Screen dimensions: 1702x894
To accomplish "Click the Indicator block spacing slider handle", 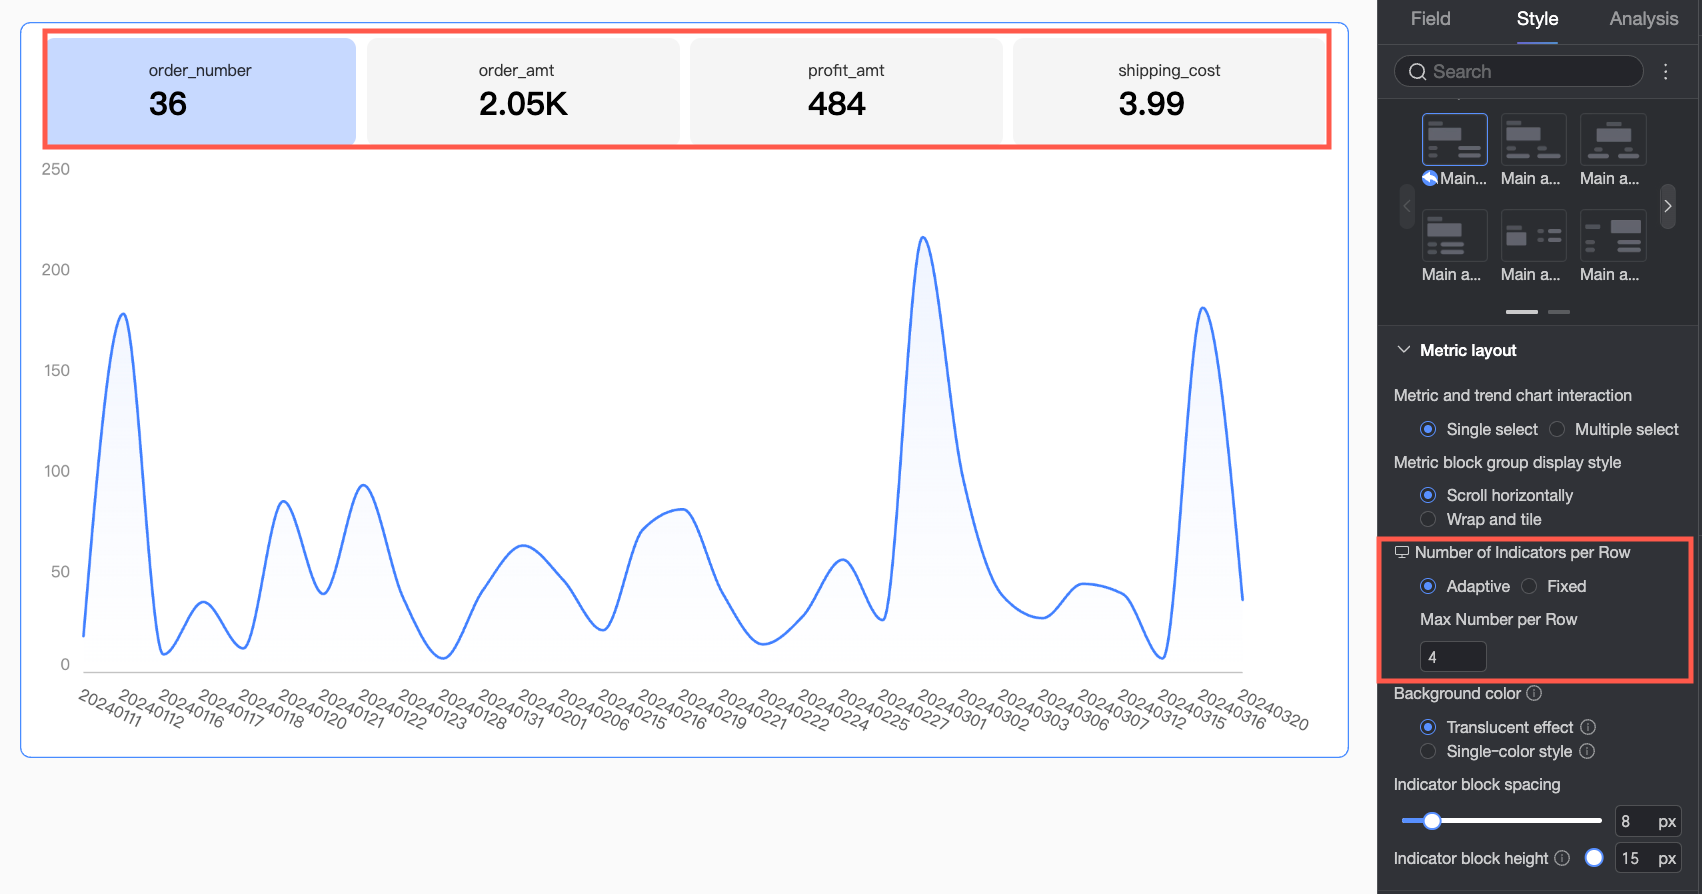I will click(x=1432, y=821).
